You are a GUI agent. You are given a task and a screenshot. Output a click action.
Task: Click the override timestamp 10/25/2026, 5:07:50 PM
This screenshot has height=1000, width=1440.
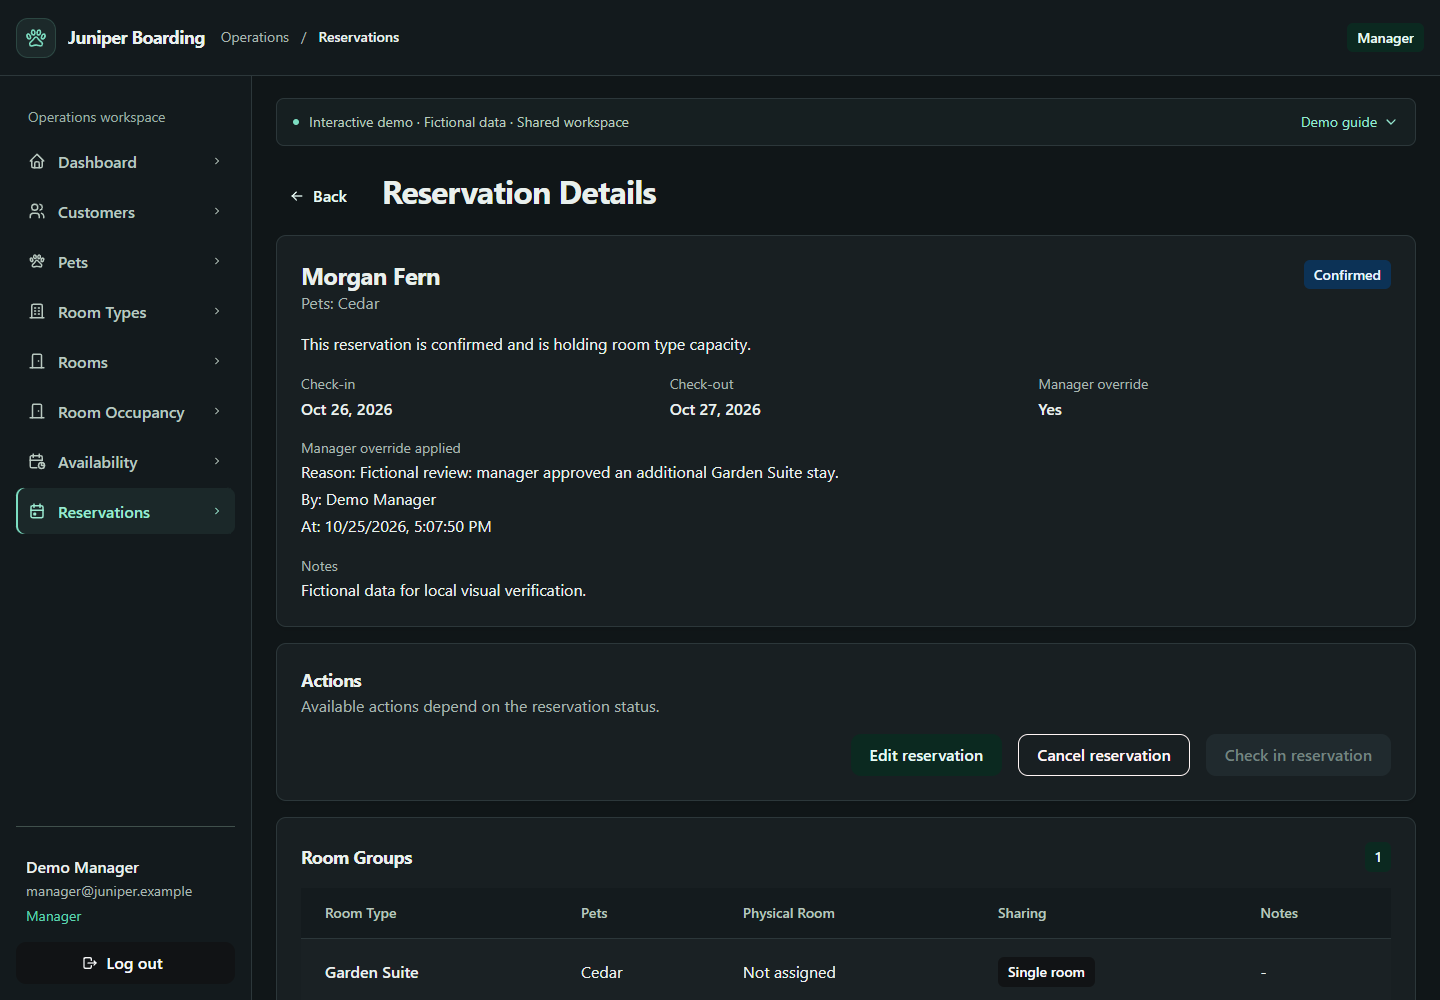[408, 526]
